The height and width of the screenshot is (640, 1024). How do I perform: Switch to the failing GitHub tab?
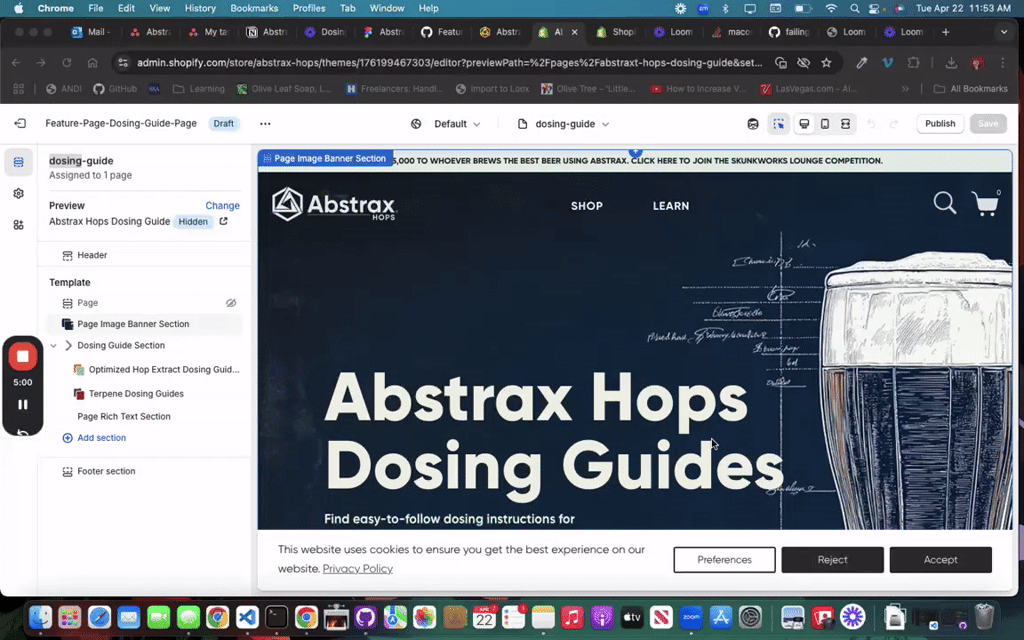(x=790, y=32)
